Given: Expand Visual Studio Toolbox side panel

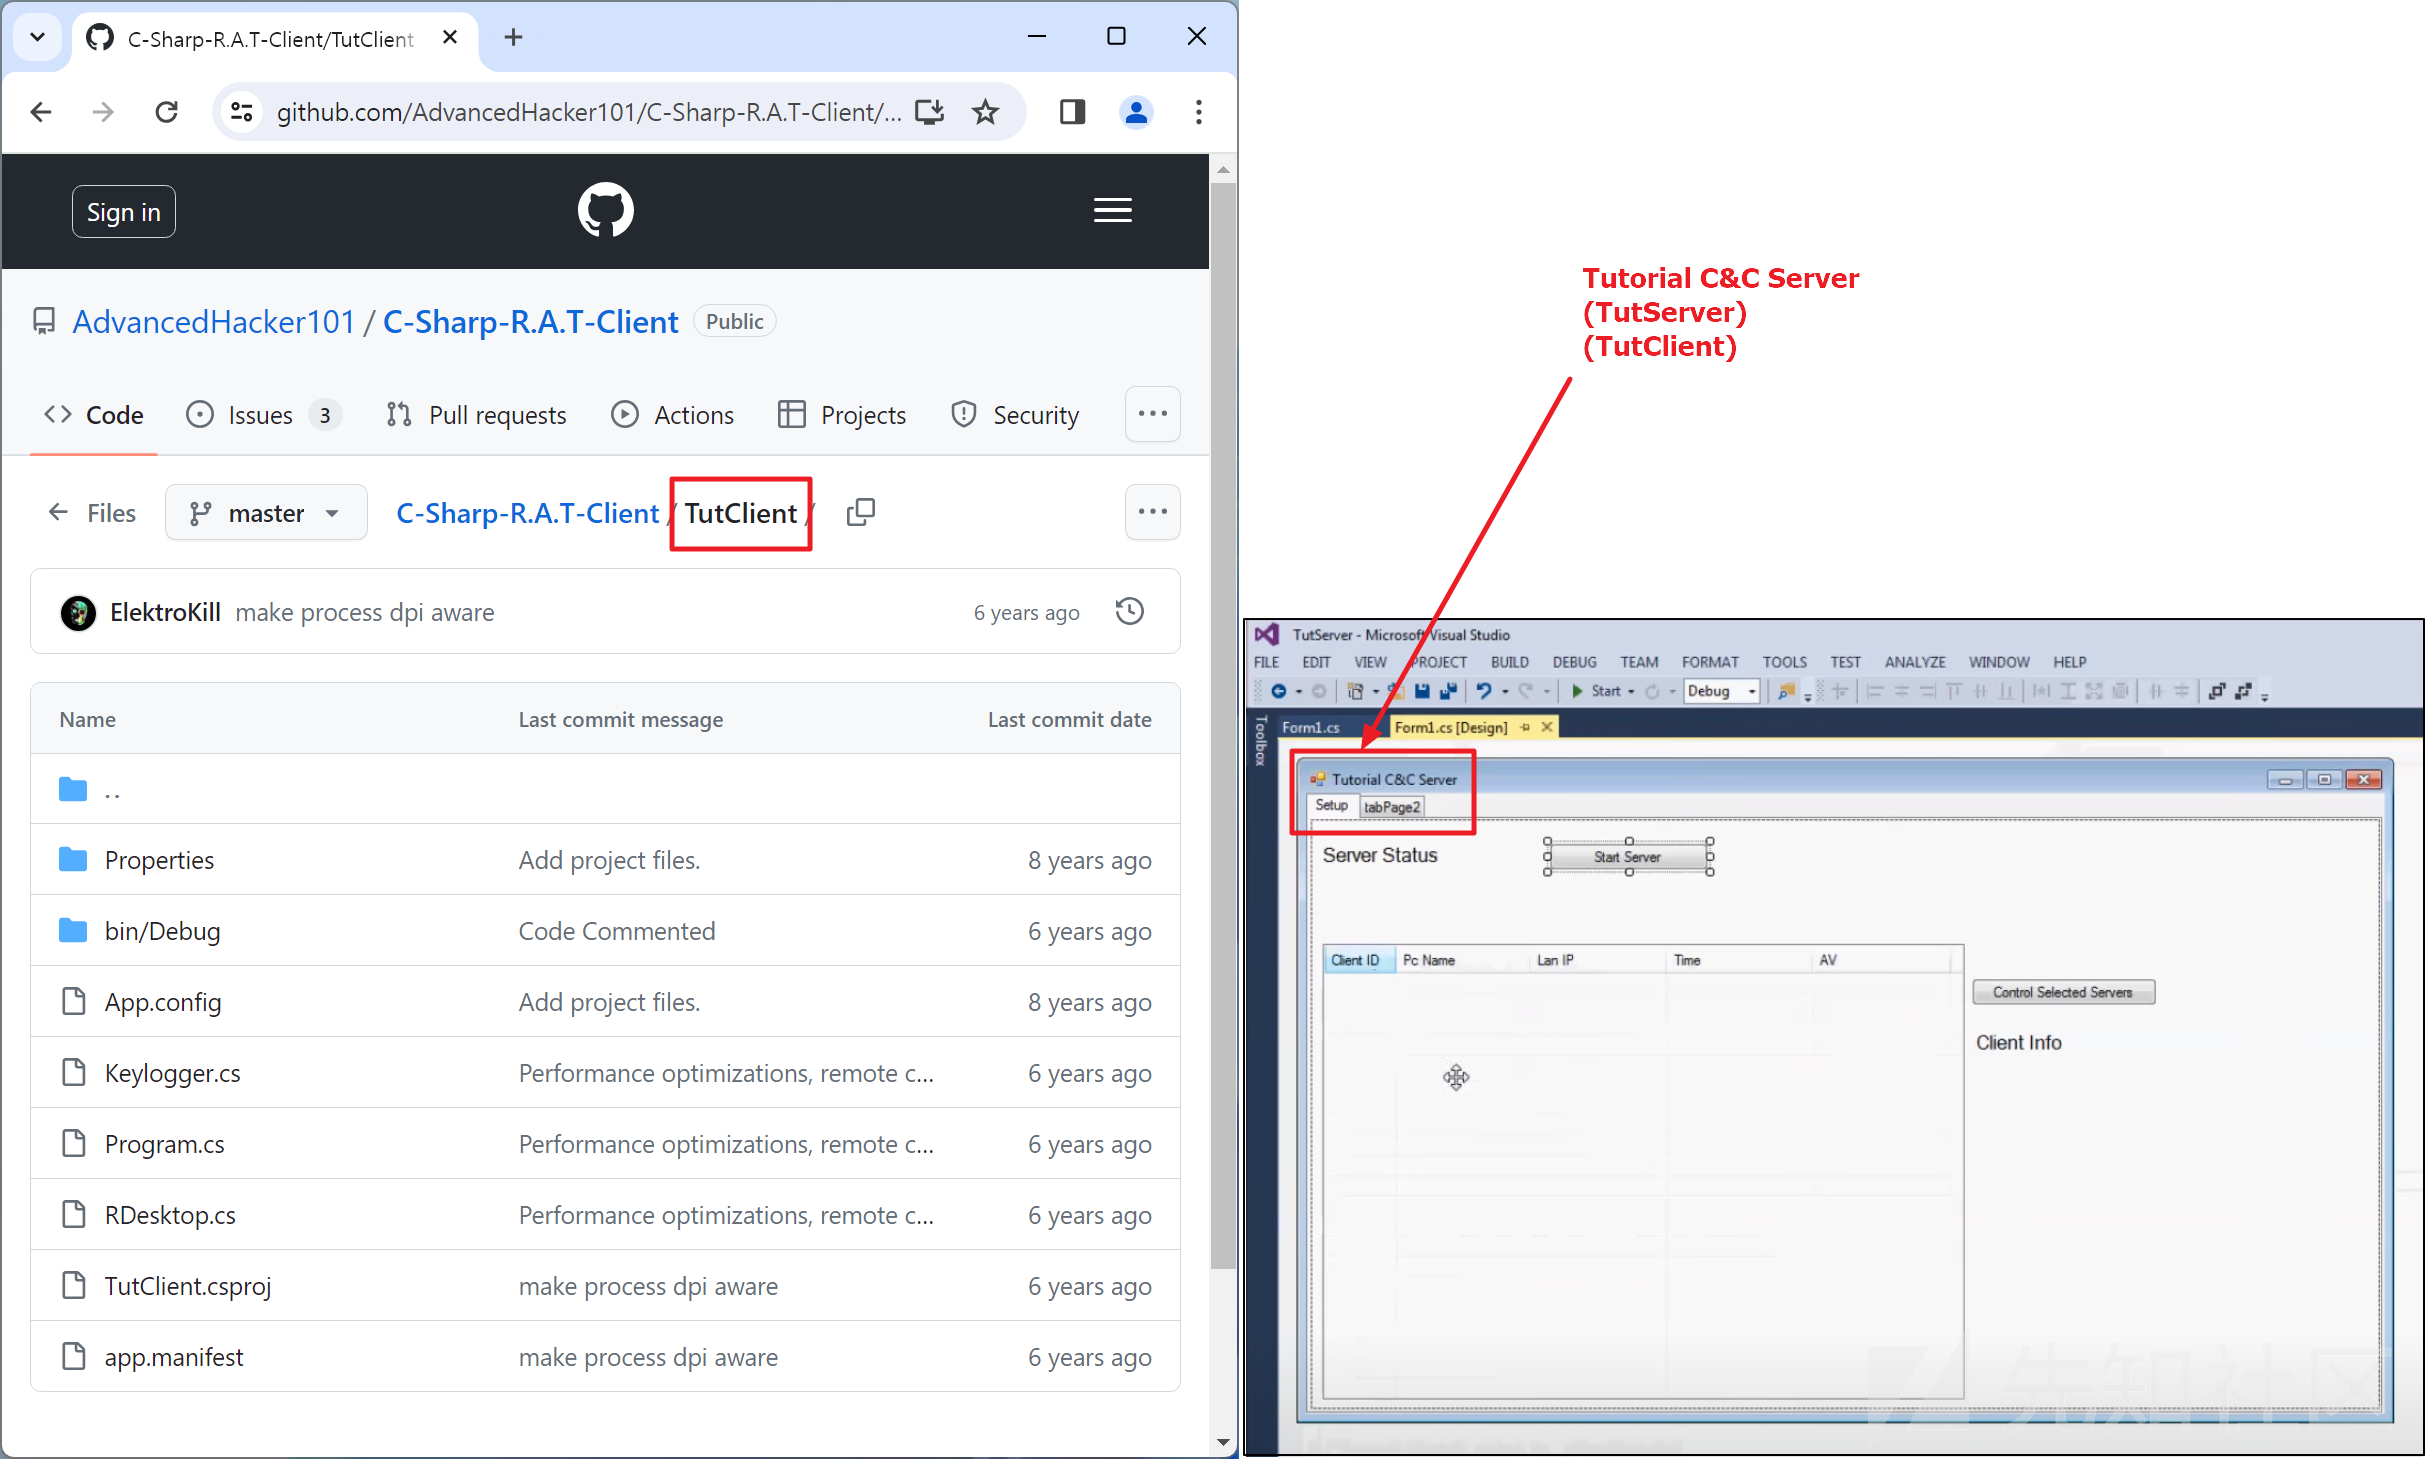Looking at the screenshot, I should click(1261, 741).
